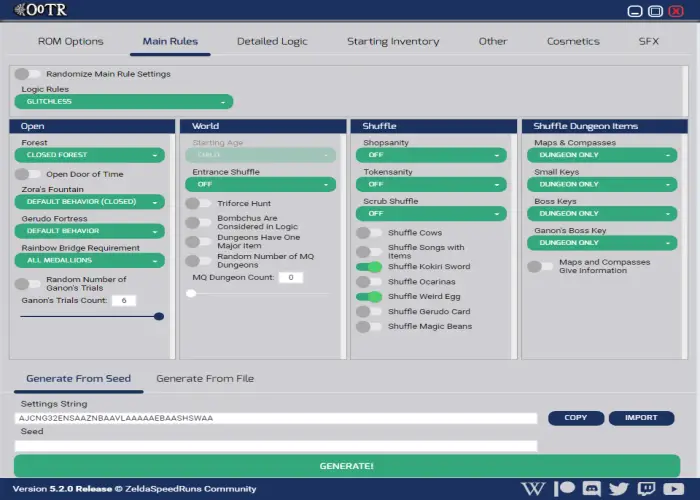Enable Random Number of MQ Dungeons

198,260
